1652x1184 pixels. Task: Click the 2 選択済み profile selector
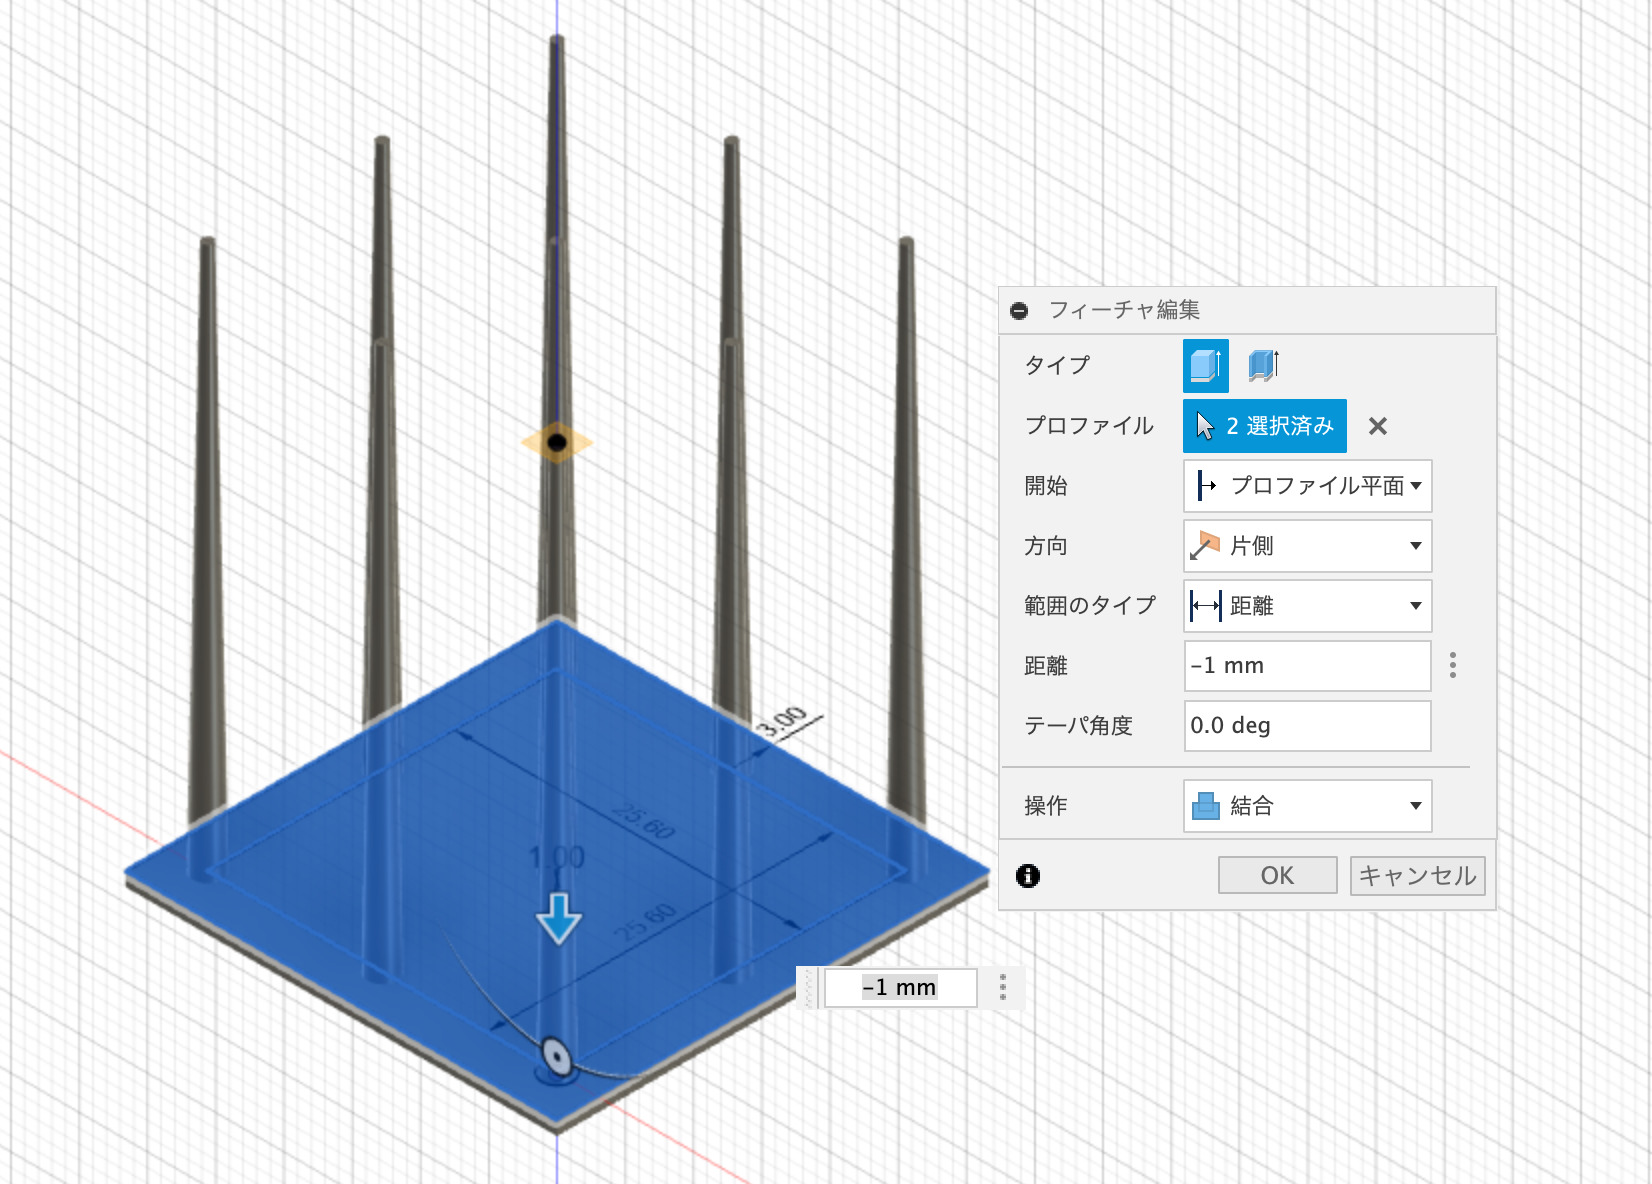pos(1265,426)
